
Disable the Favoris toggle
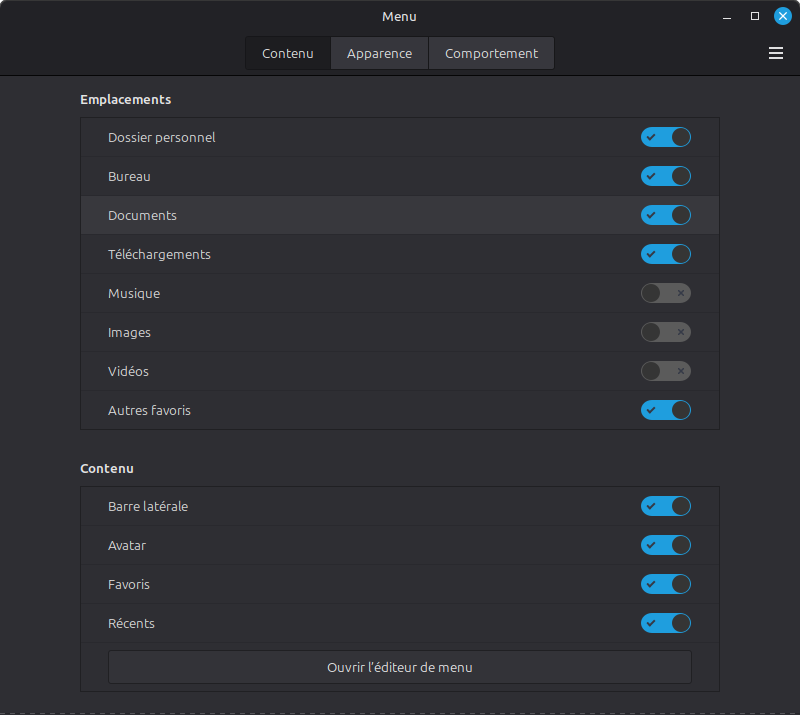(x=665, y=584)
